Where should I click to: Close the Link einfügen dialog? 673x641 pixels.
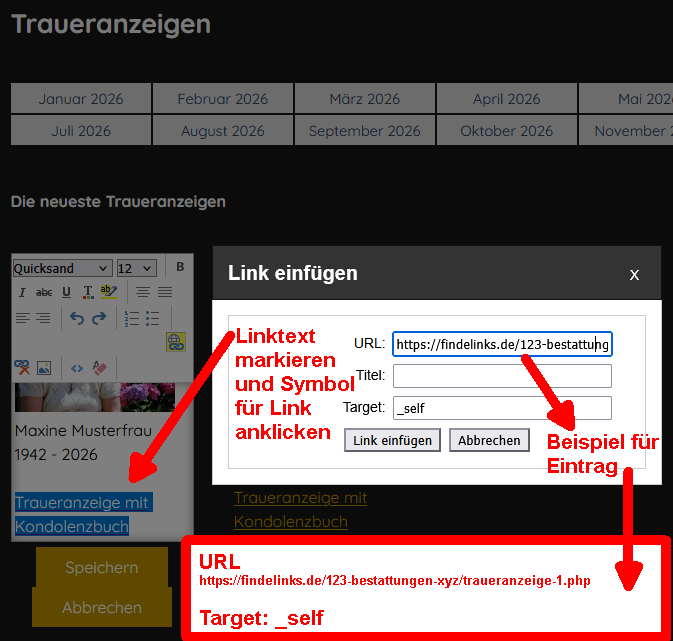click(x=634, y=274)
